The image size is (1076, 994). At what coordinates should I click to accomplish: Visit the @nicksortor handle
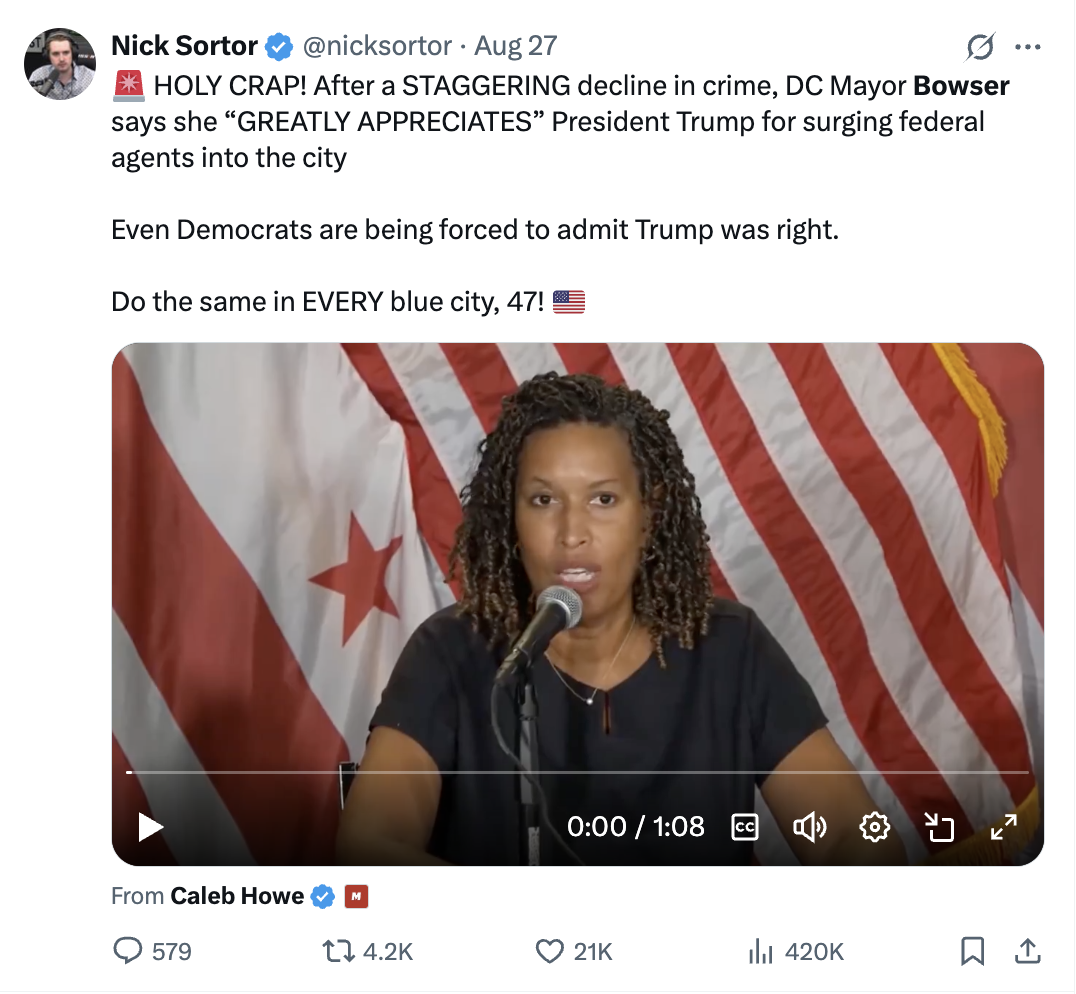click(x=377, y=46)
